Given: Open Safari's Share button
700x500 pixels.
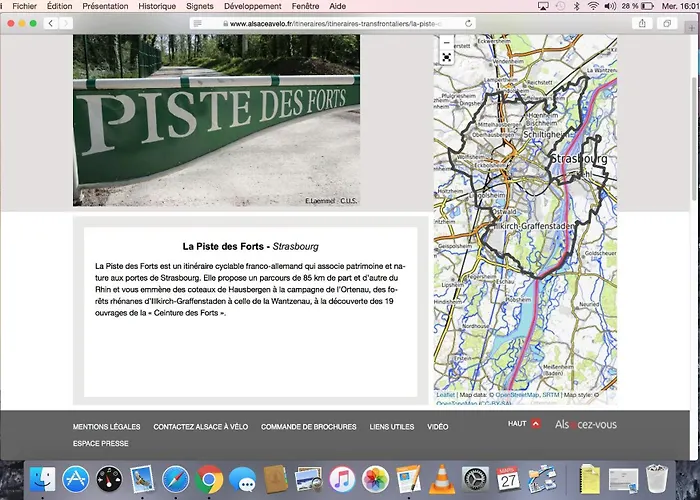Looking at the screenshot, I should (642, 23).
